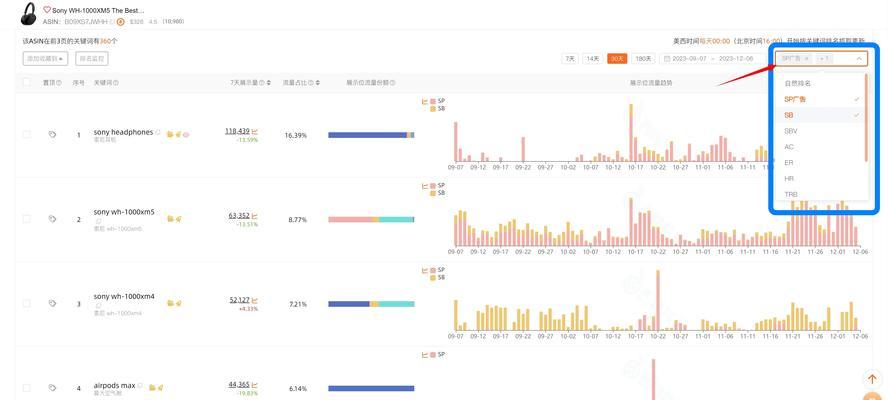
Task: Click the 63,352 impressions link
Action: [x=239, y=216]
